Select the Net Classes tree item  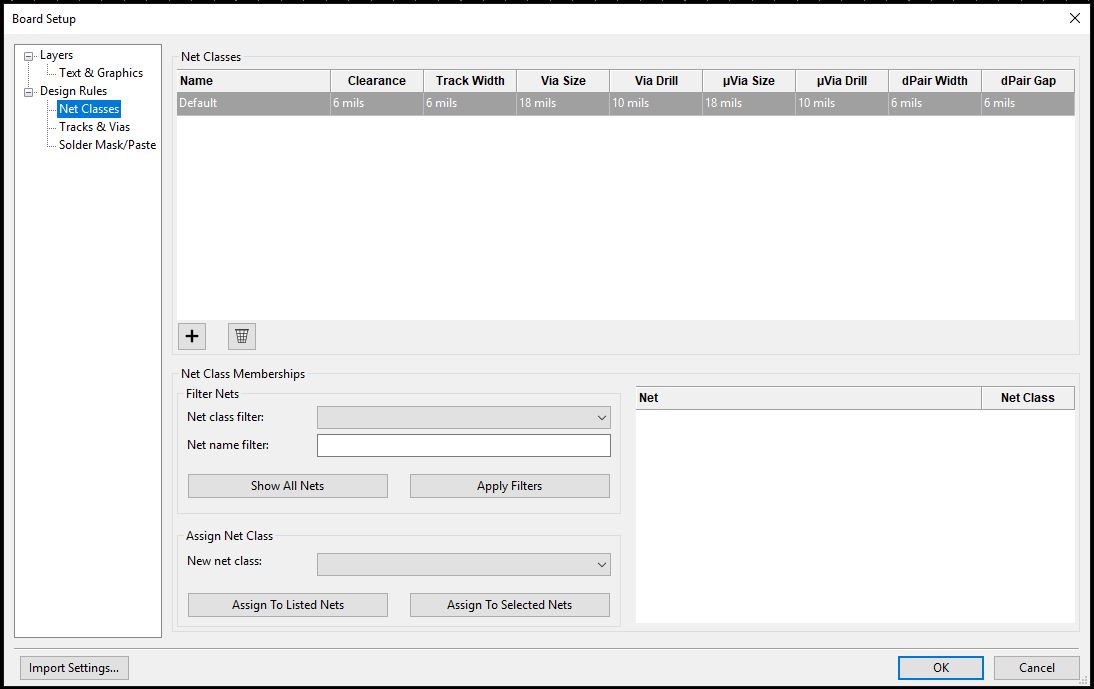(89, 109)
